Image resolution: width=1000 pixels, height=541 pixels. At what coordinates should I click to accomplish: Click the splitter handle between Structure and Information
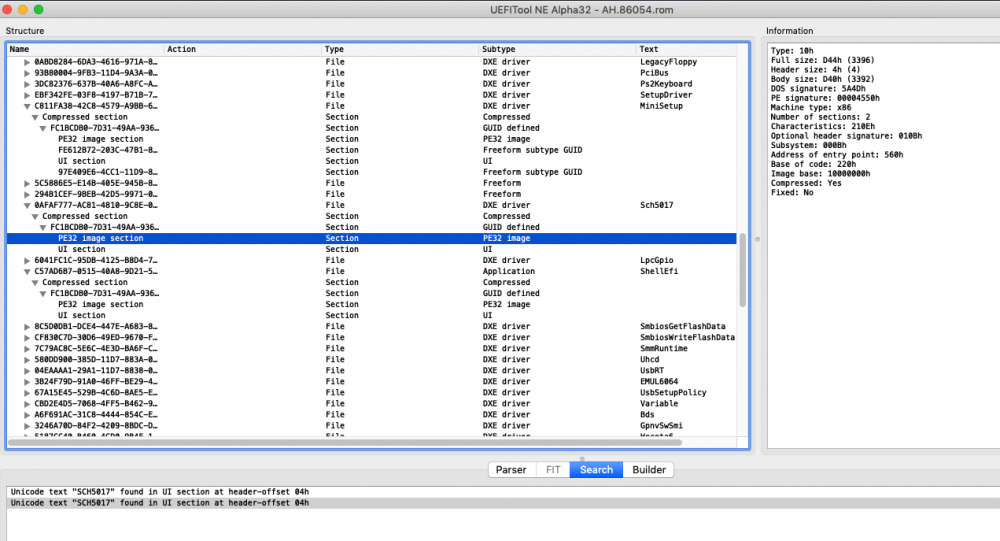(758, 239)
